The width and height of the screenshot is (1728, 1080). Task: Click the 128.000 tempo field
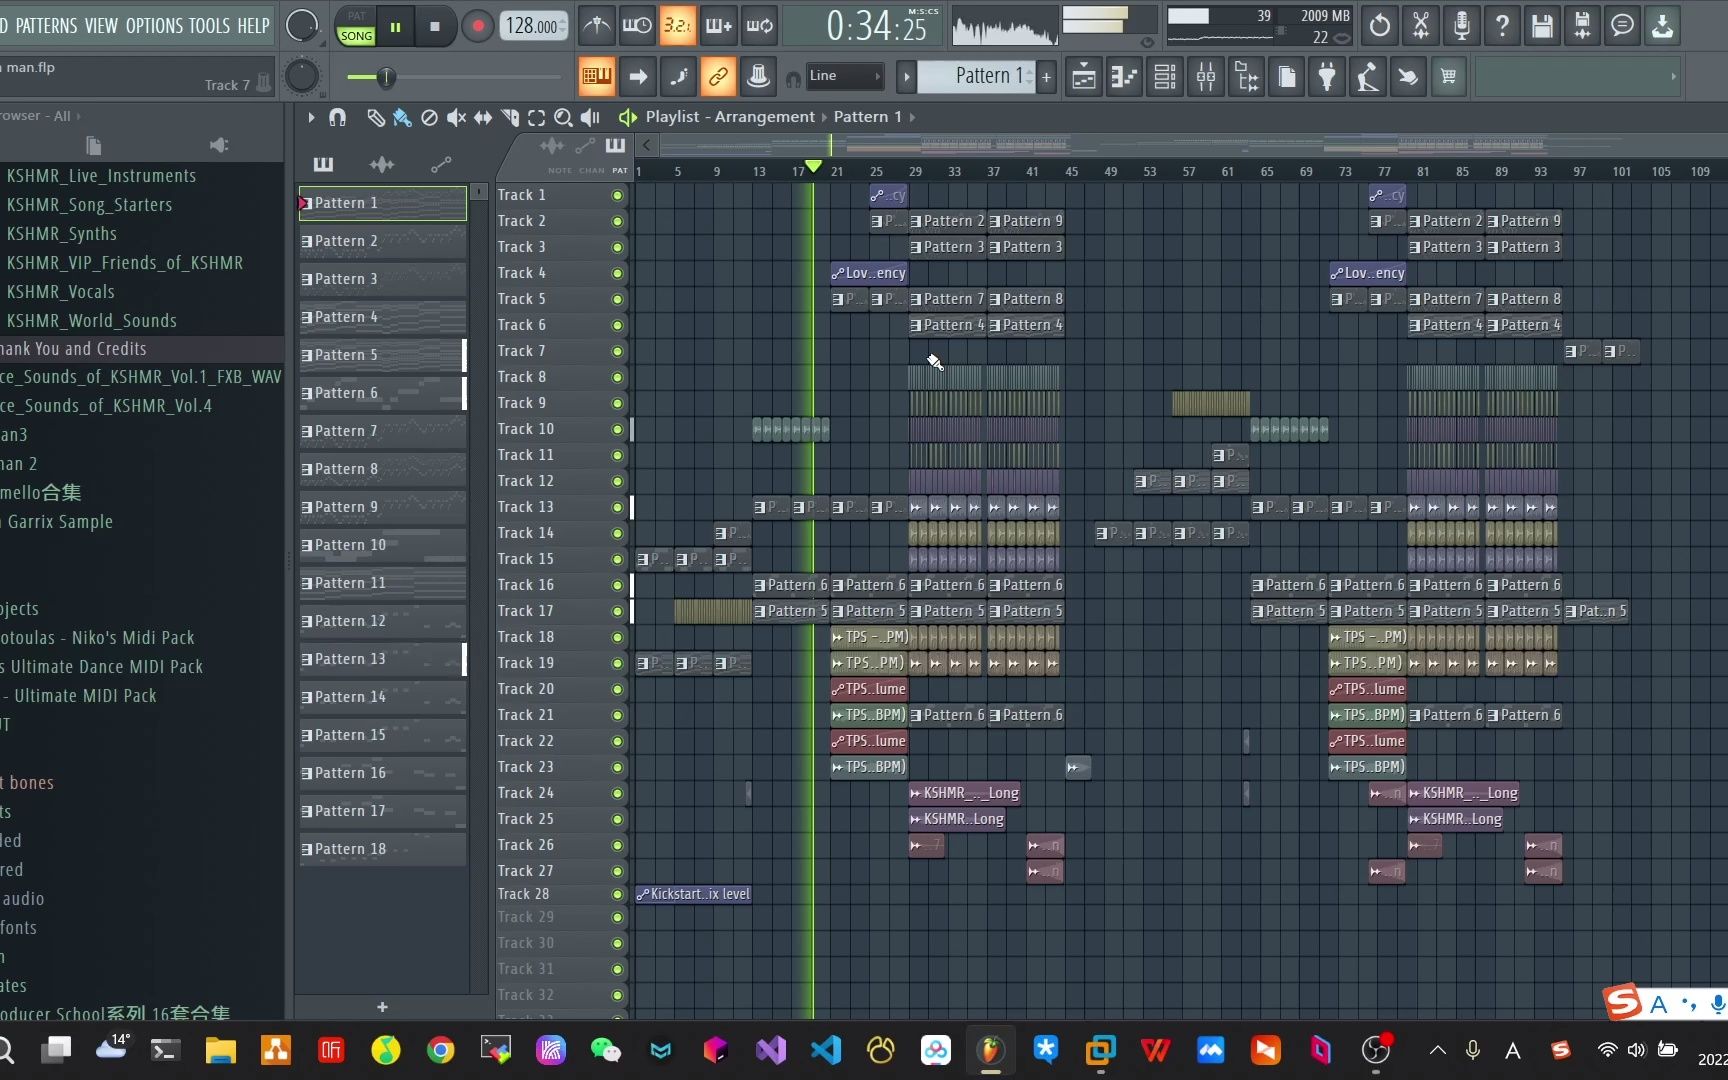point(534,27)
